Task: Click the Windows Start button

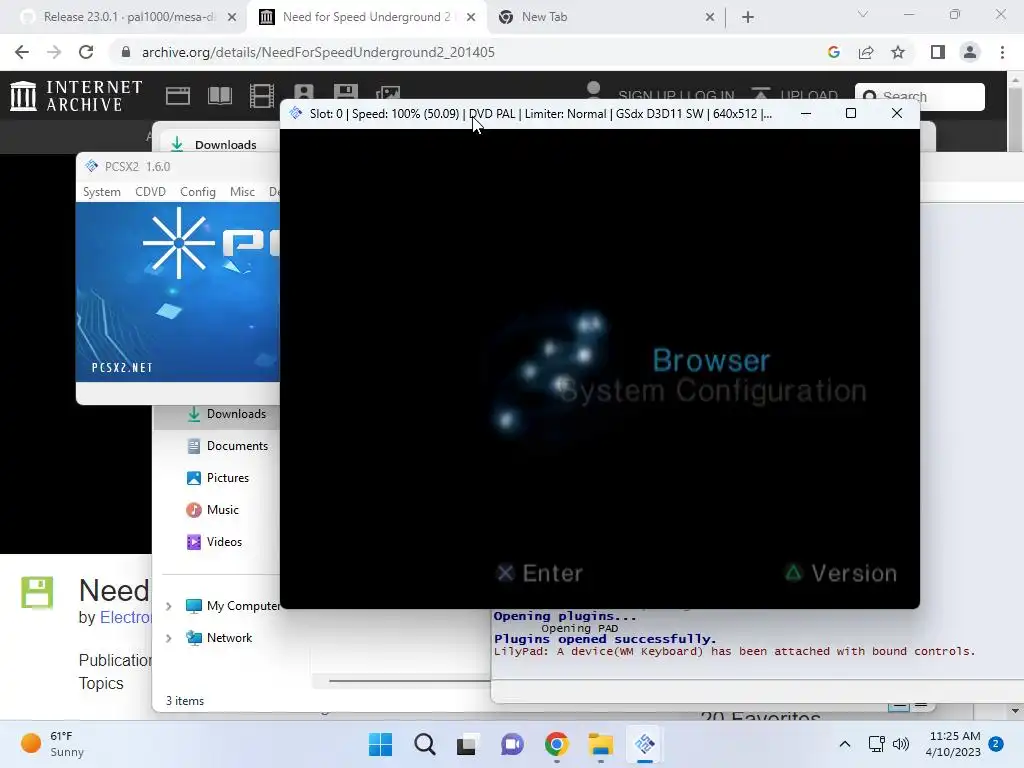Action: pyautogui.click(x=381, y=744)
